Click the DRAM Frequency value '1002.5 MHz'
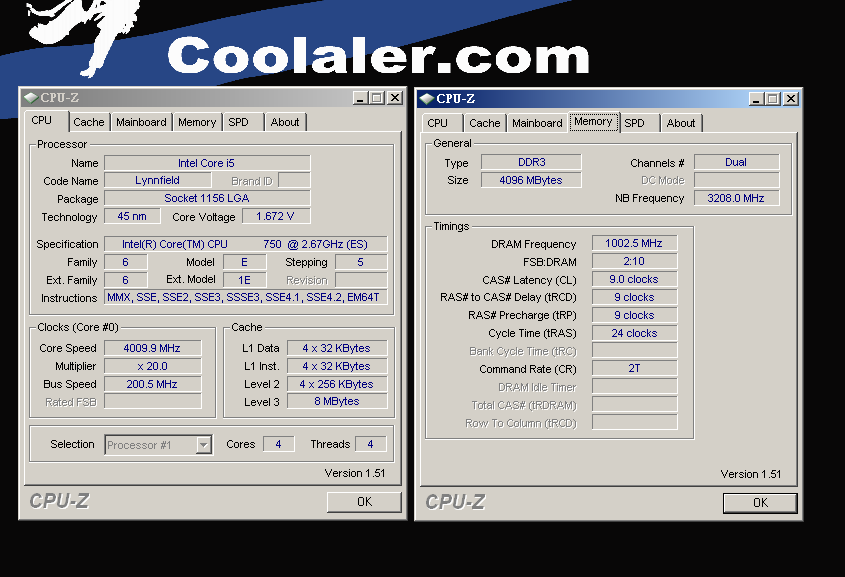Image resolution: width=845 pixels, height=577 pixels. pyautogui.click(x=635, y=243)
